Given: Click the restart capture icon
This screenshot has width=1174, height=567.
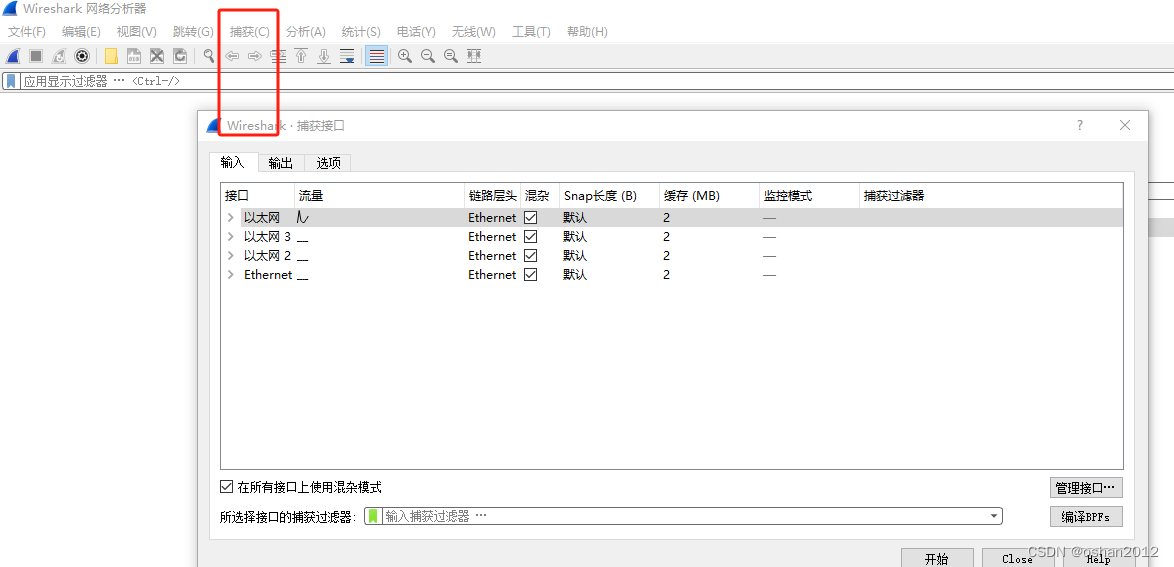Looking at the screenshot, I should click(x=58, y=56).
